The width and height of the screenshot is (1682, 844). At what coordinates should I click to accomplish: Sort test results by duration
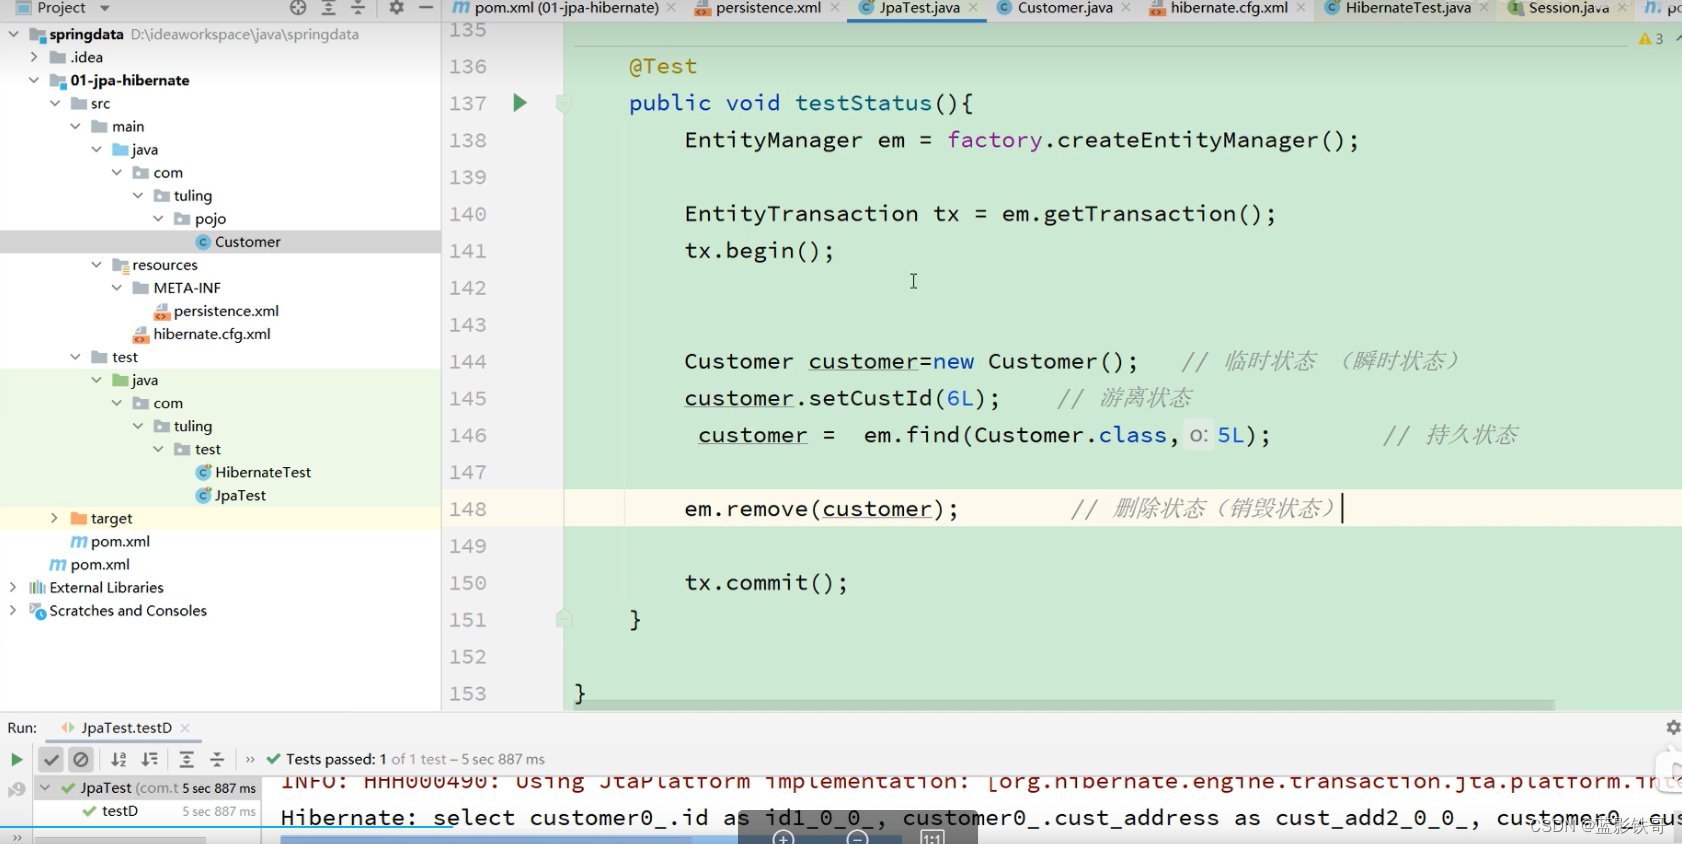click(x=150, y=760)
